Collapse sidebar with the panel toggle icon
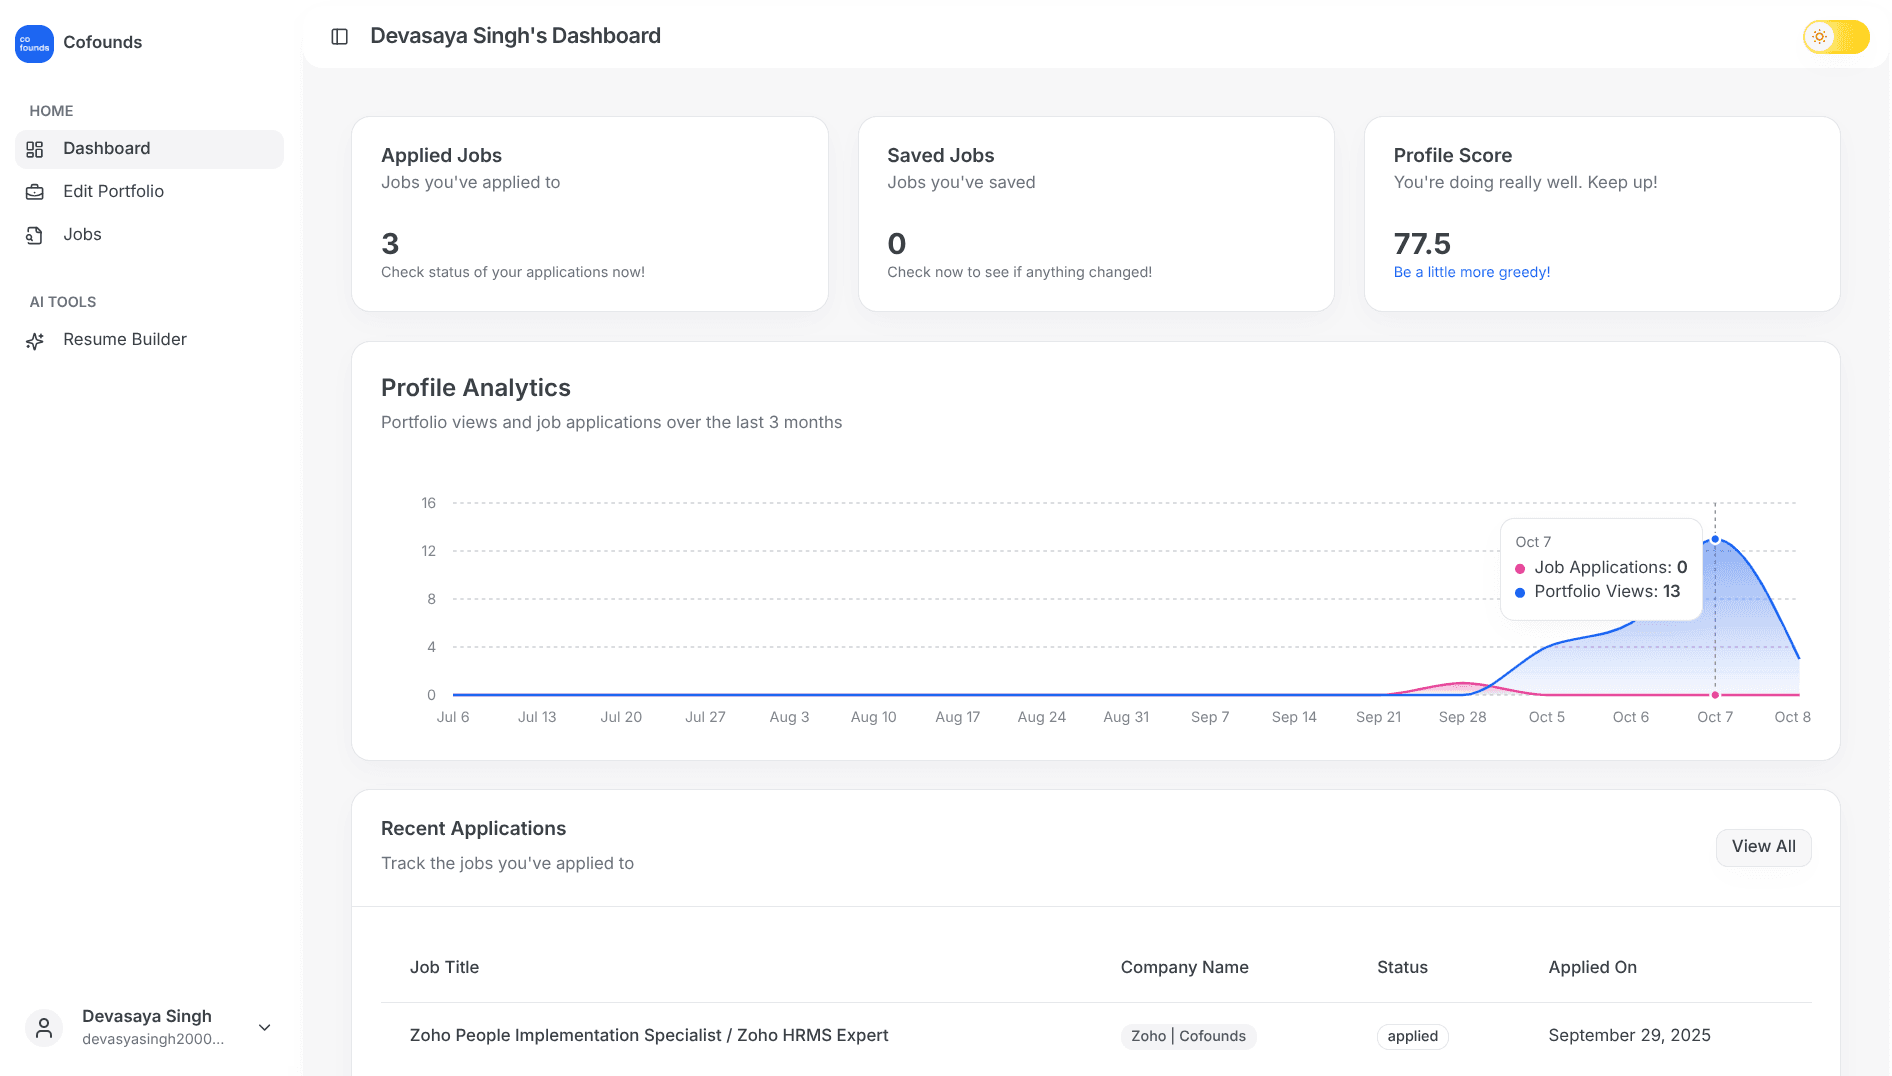 (x=340, y=37)
